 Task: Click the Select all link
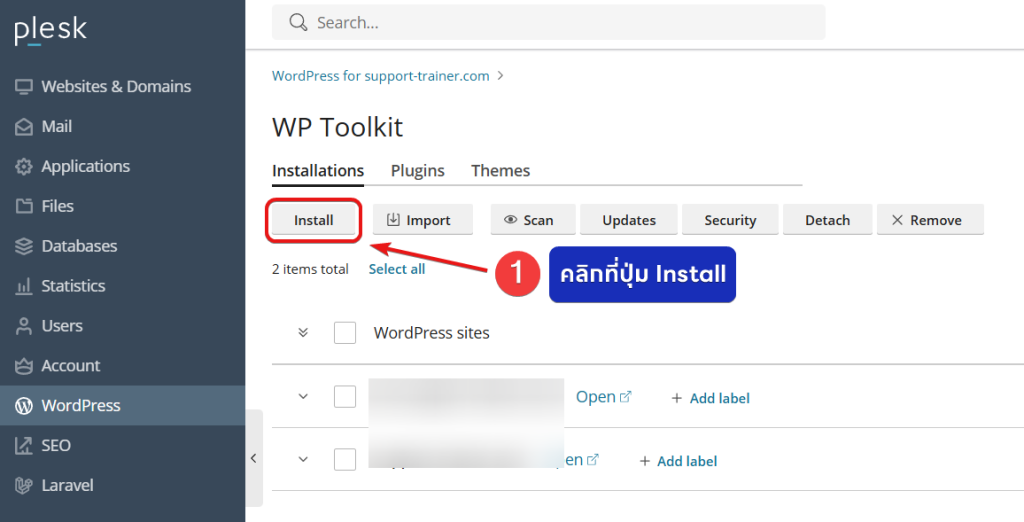coord(396,269)
